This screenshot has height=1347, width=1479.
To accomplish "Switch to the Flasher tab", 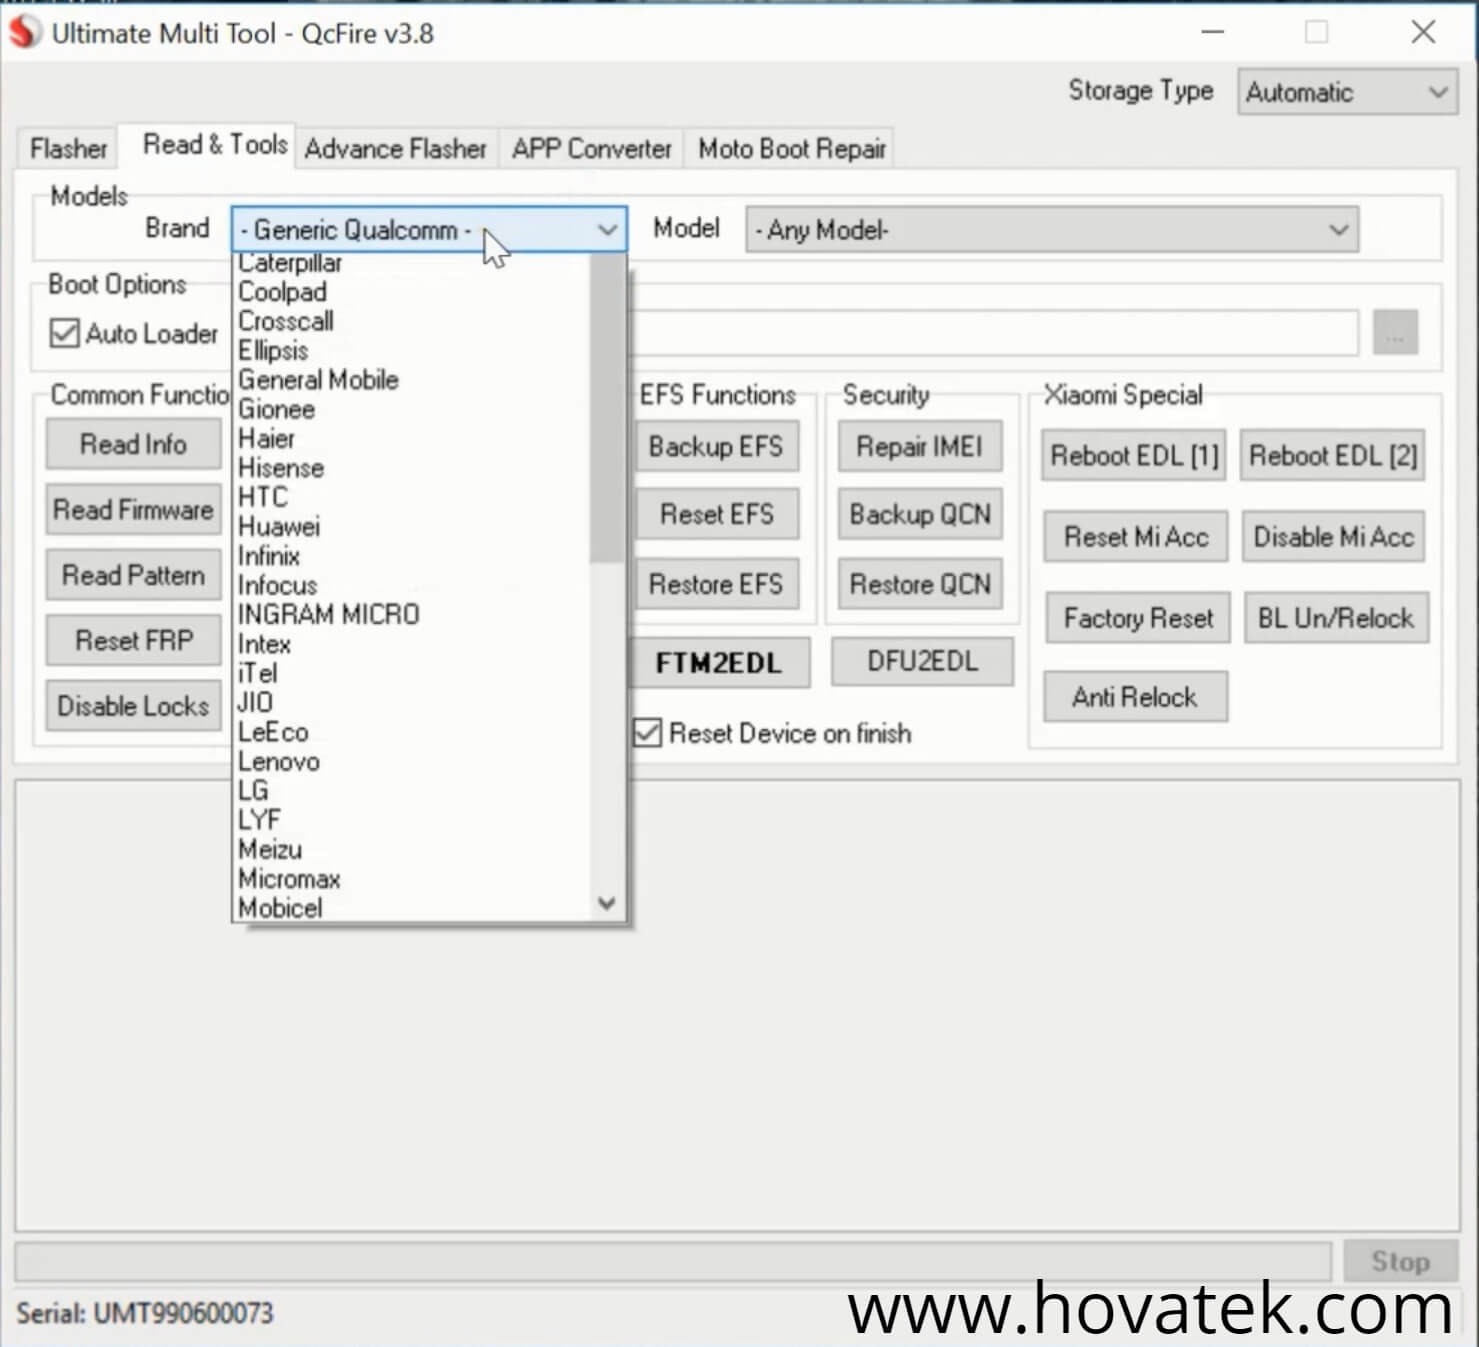I will (68, 149).
